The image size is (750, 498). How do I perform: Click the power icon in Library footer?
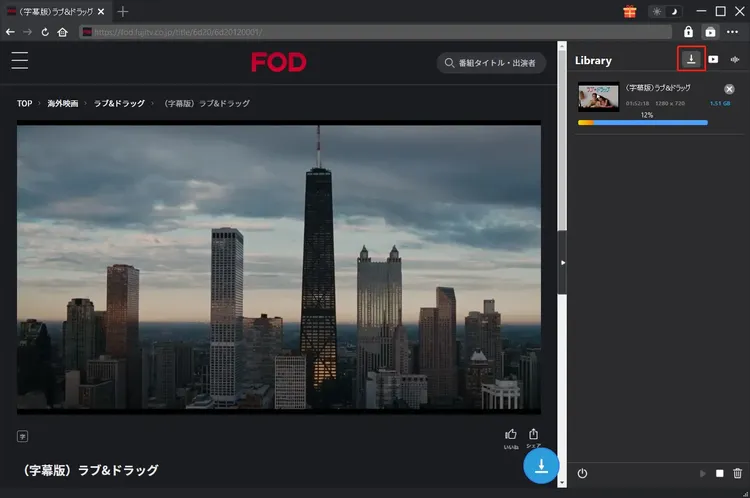pyautogui.click(x=582, y=474)
